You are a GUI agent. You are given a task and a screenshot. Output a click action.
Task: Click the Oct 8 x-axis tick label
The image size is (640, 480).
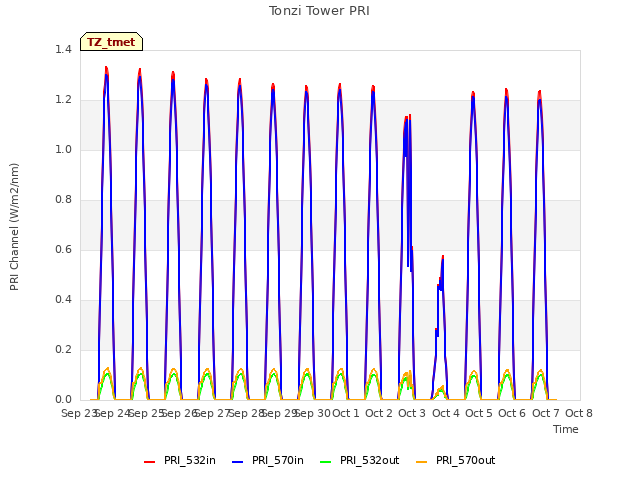[579, 413]
